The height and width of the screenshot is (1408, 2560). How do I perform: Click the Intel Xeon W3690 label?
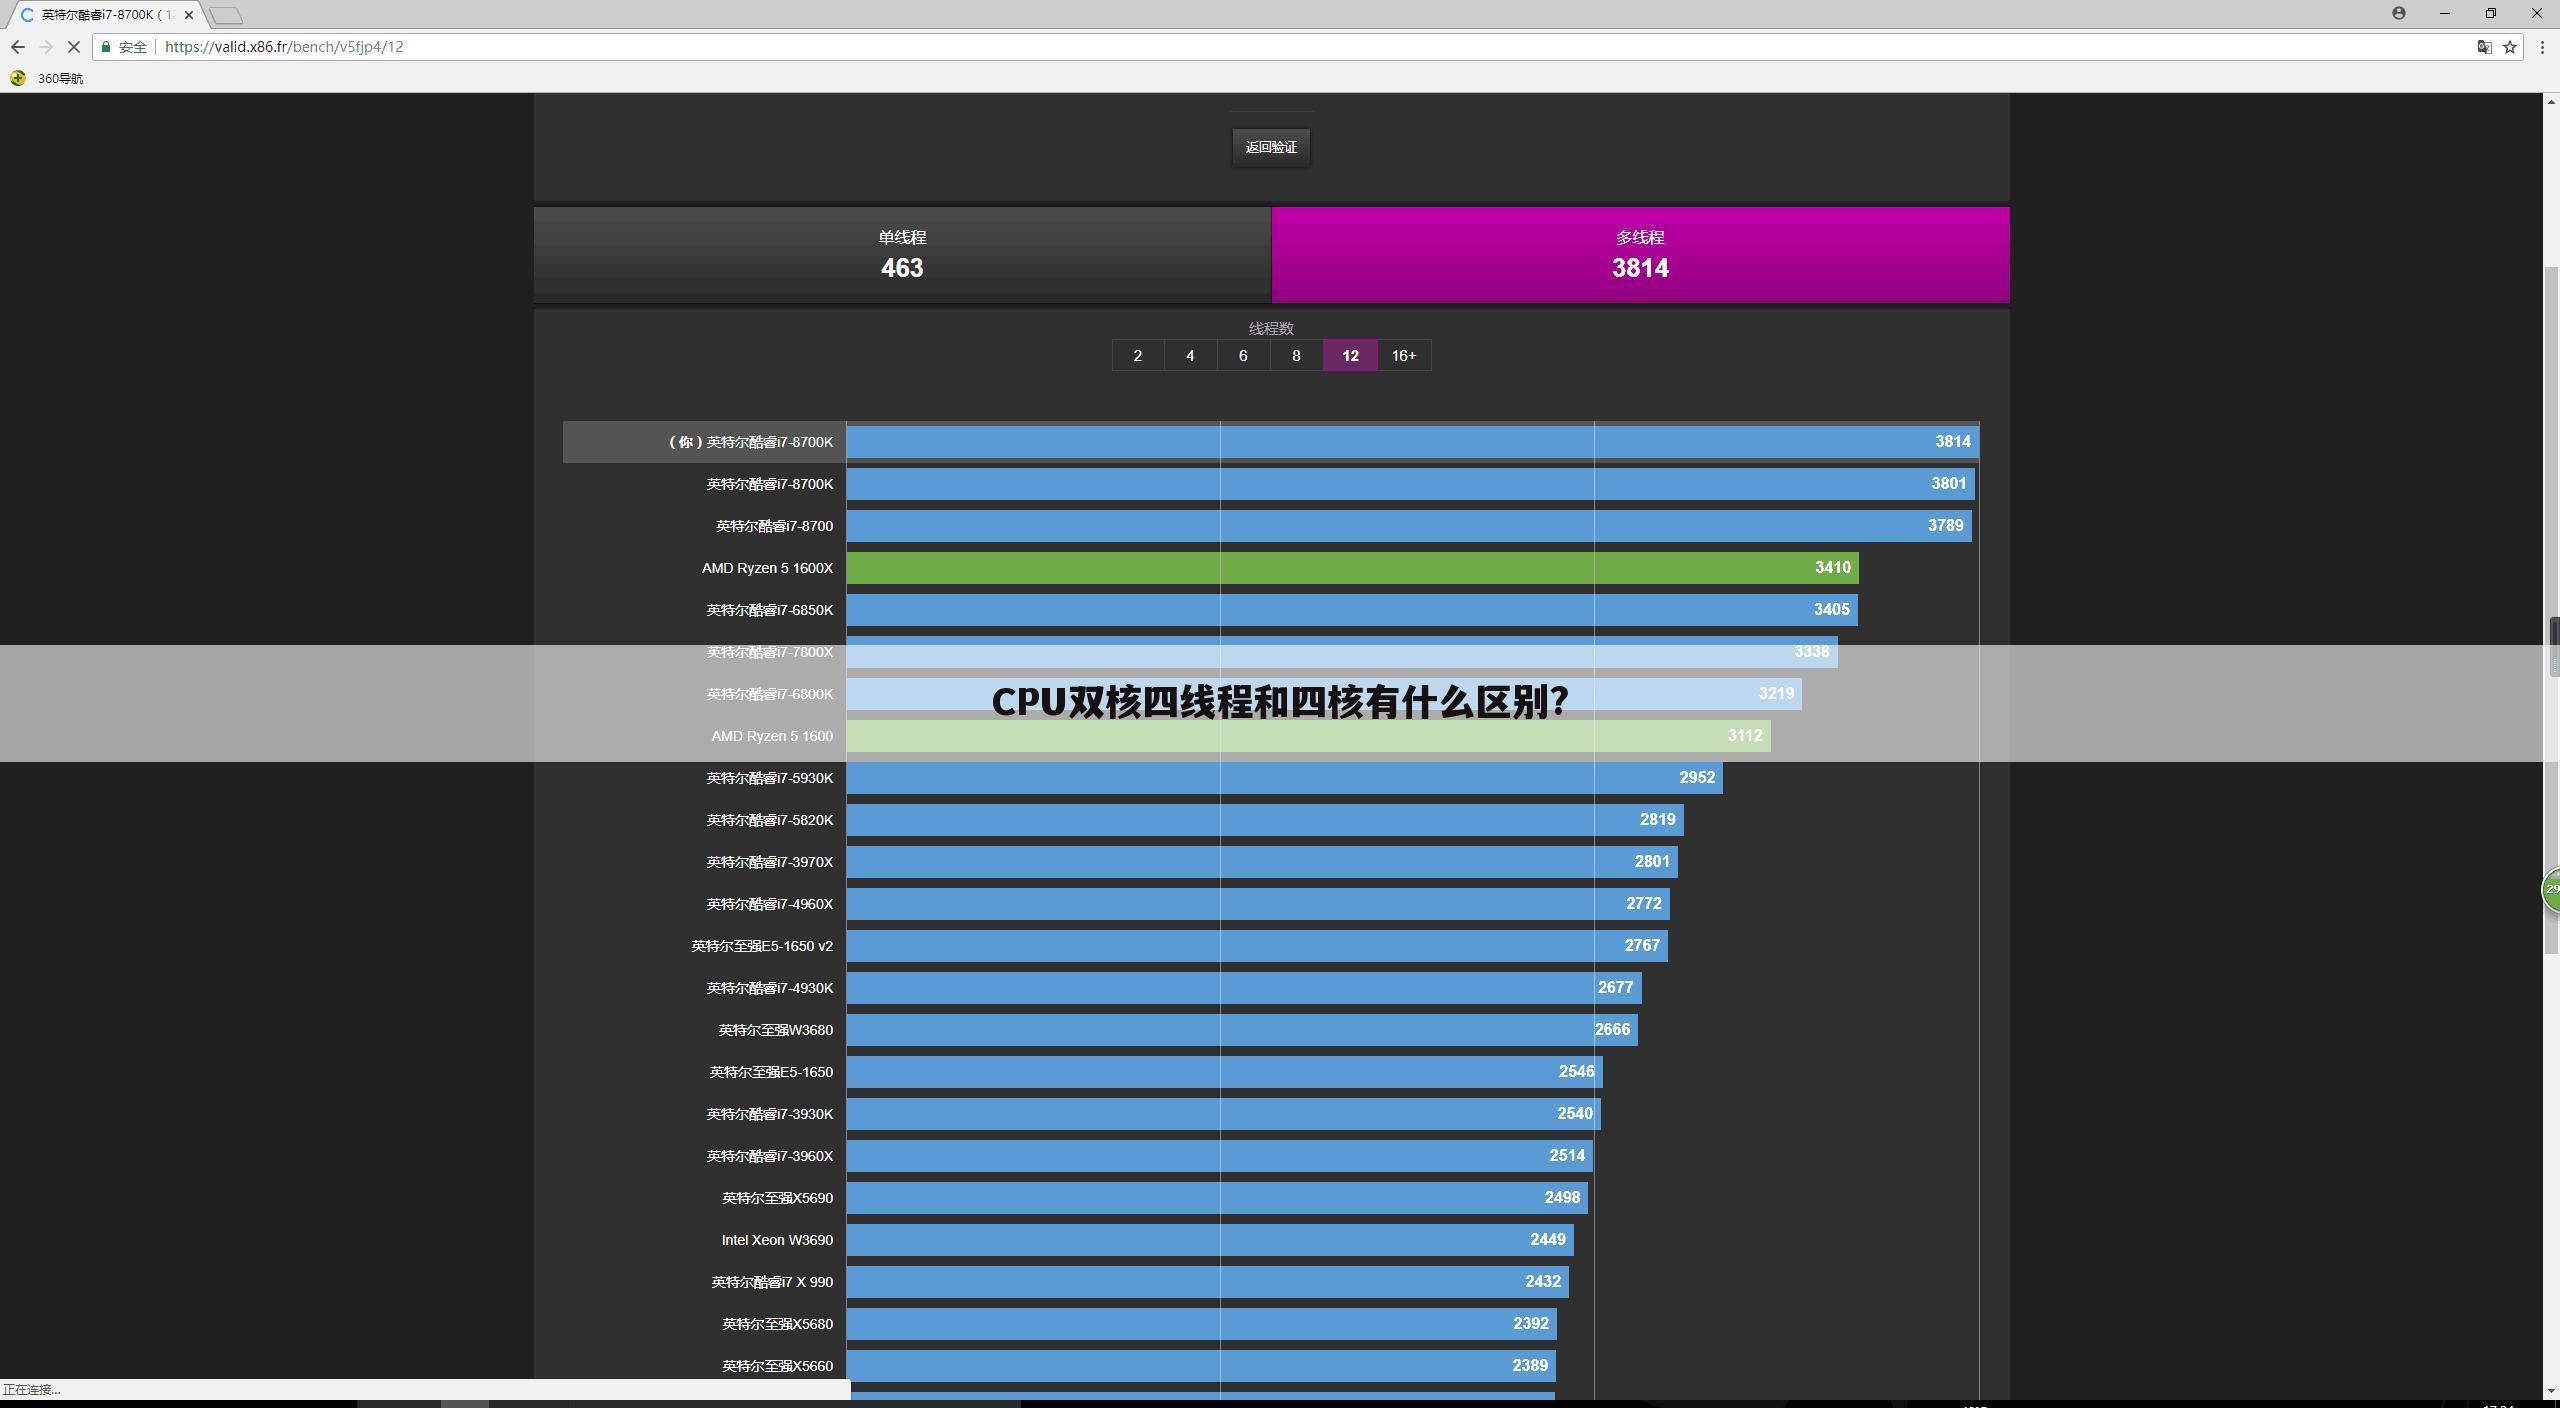coord(777,1240)
